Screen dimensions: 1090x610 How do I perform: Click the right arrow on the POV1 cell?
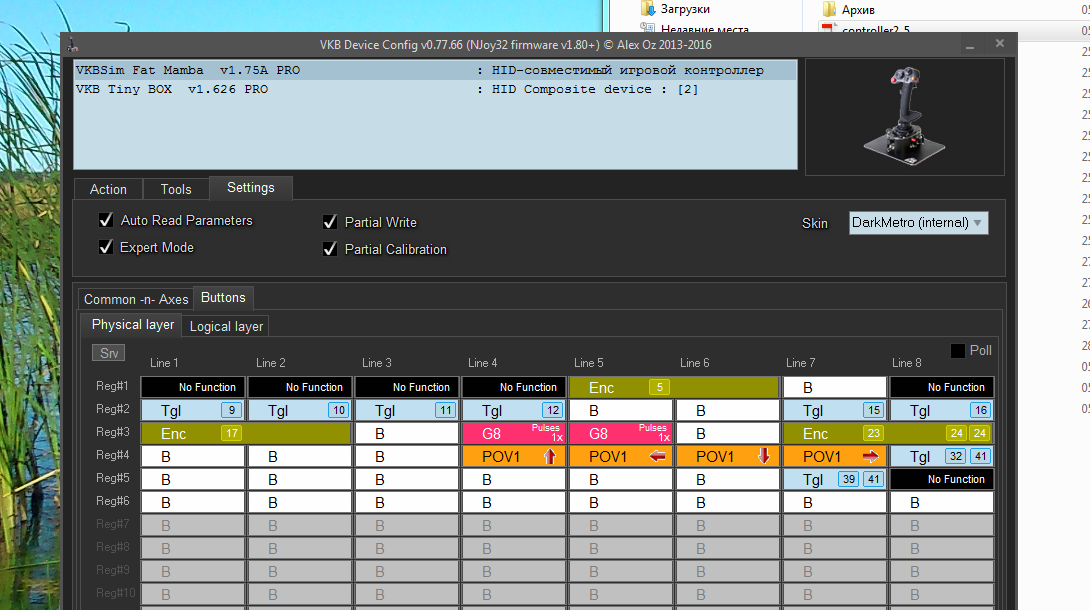click(870, 456)
